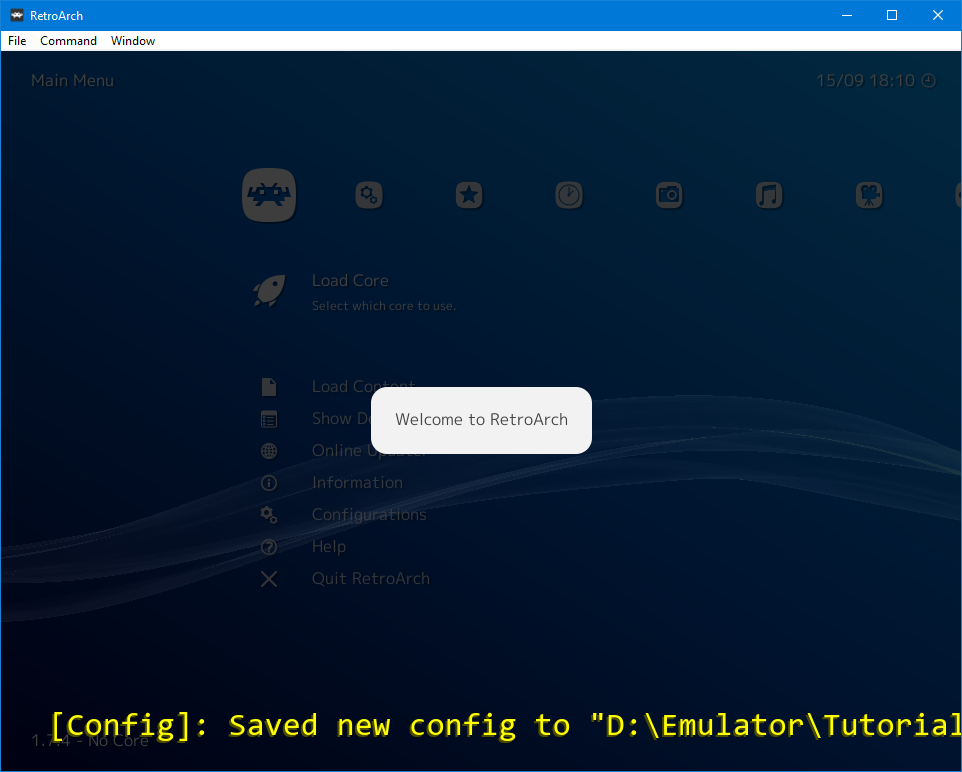Click the info circle icon beside Information
962x772 pixels.
(x=269, y=483)
